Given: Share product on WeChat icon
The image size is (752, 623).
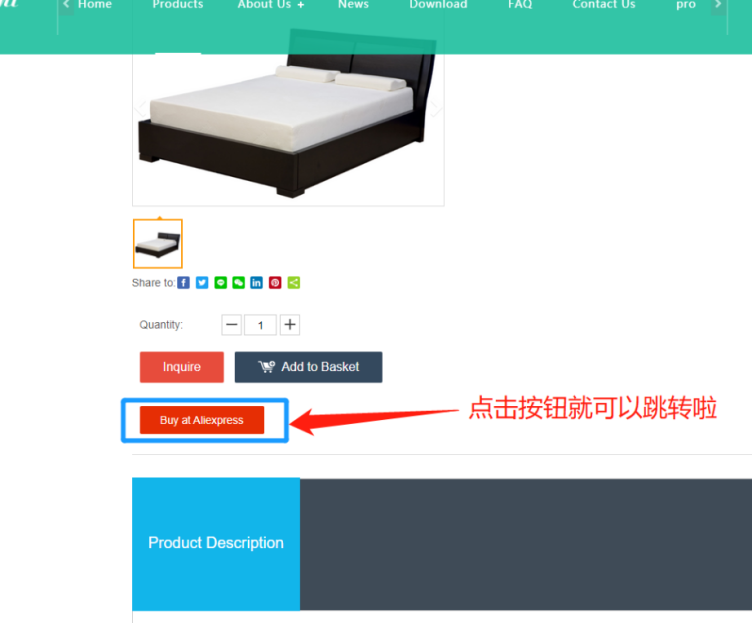Looking at the screenshot, I should pos(238,282).
